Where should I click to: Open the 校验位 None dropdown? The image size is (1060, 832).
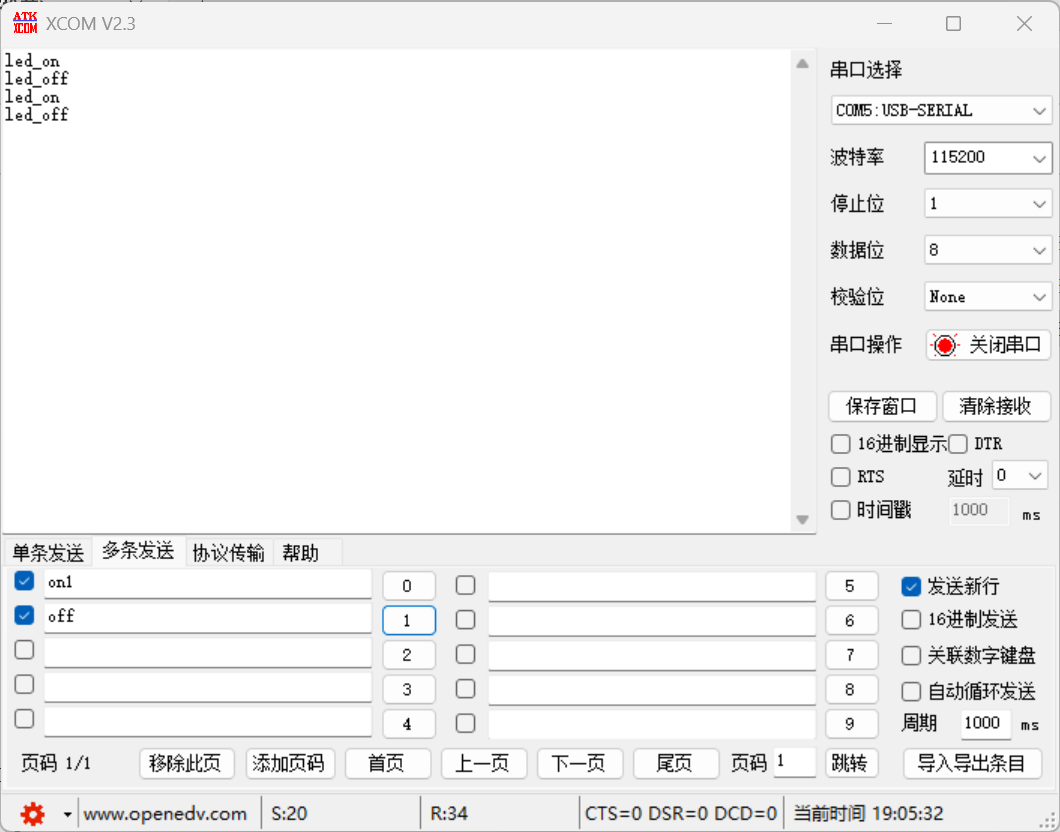coord(987,297)
